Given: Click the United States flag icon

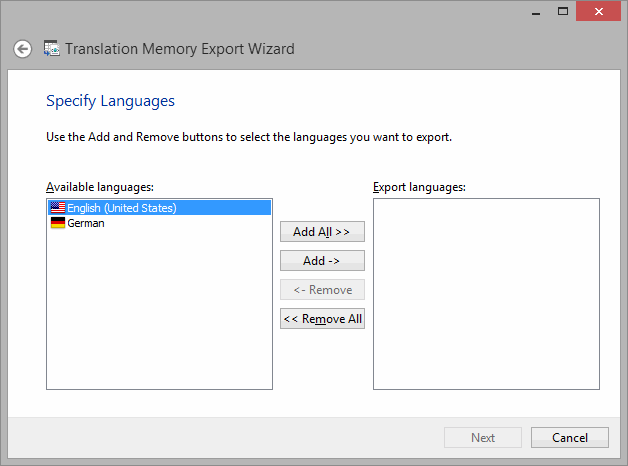Looking at the screenshot, I should [58, 207].
